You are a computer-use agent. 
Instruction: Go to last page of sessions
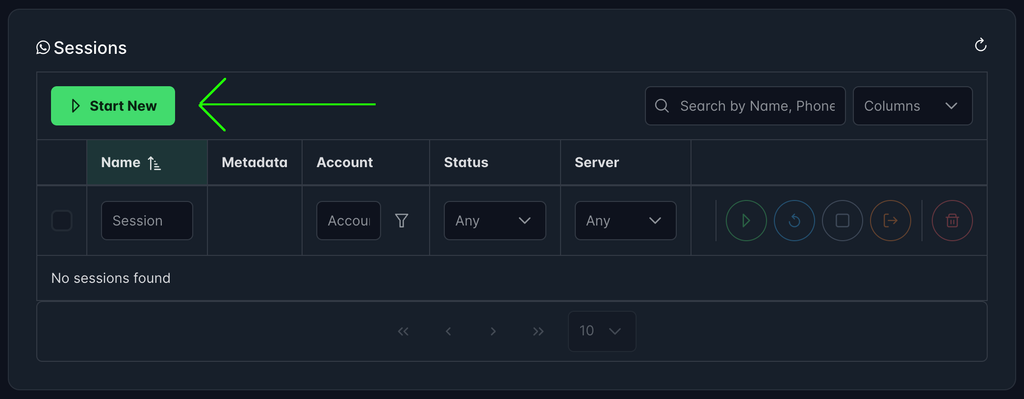coord(538,331)
